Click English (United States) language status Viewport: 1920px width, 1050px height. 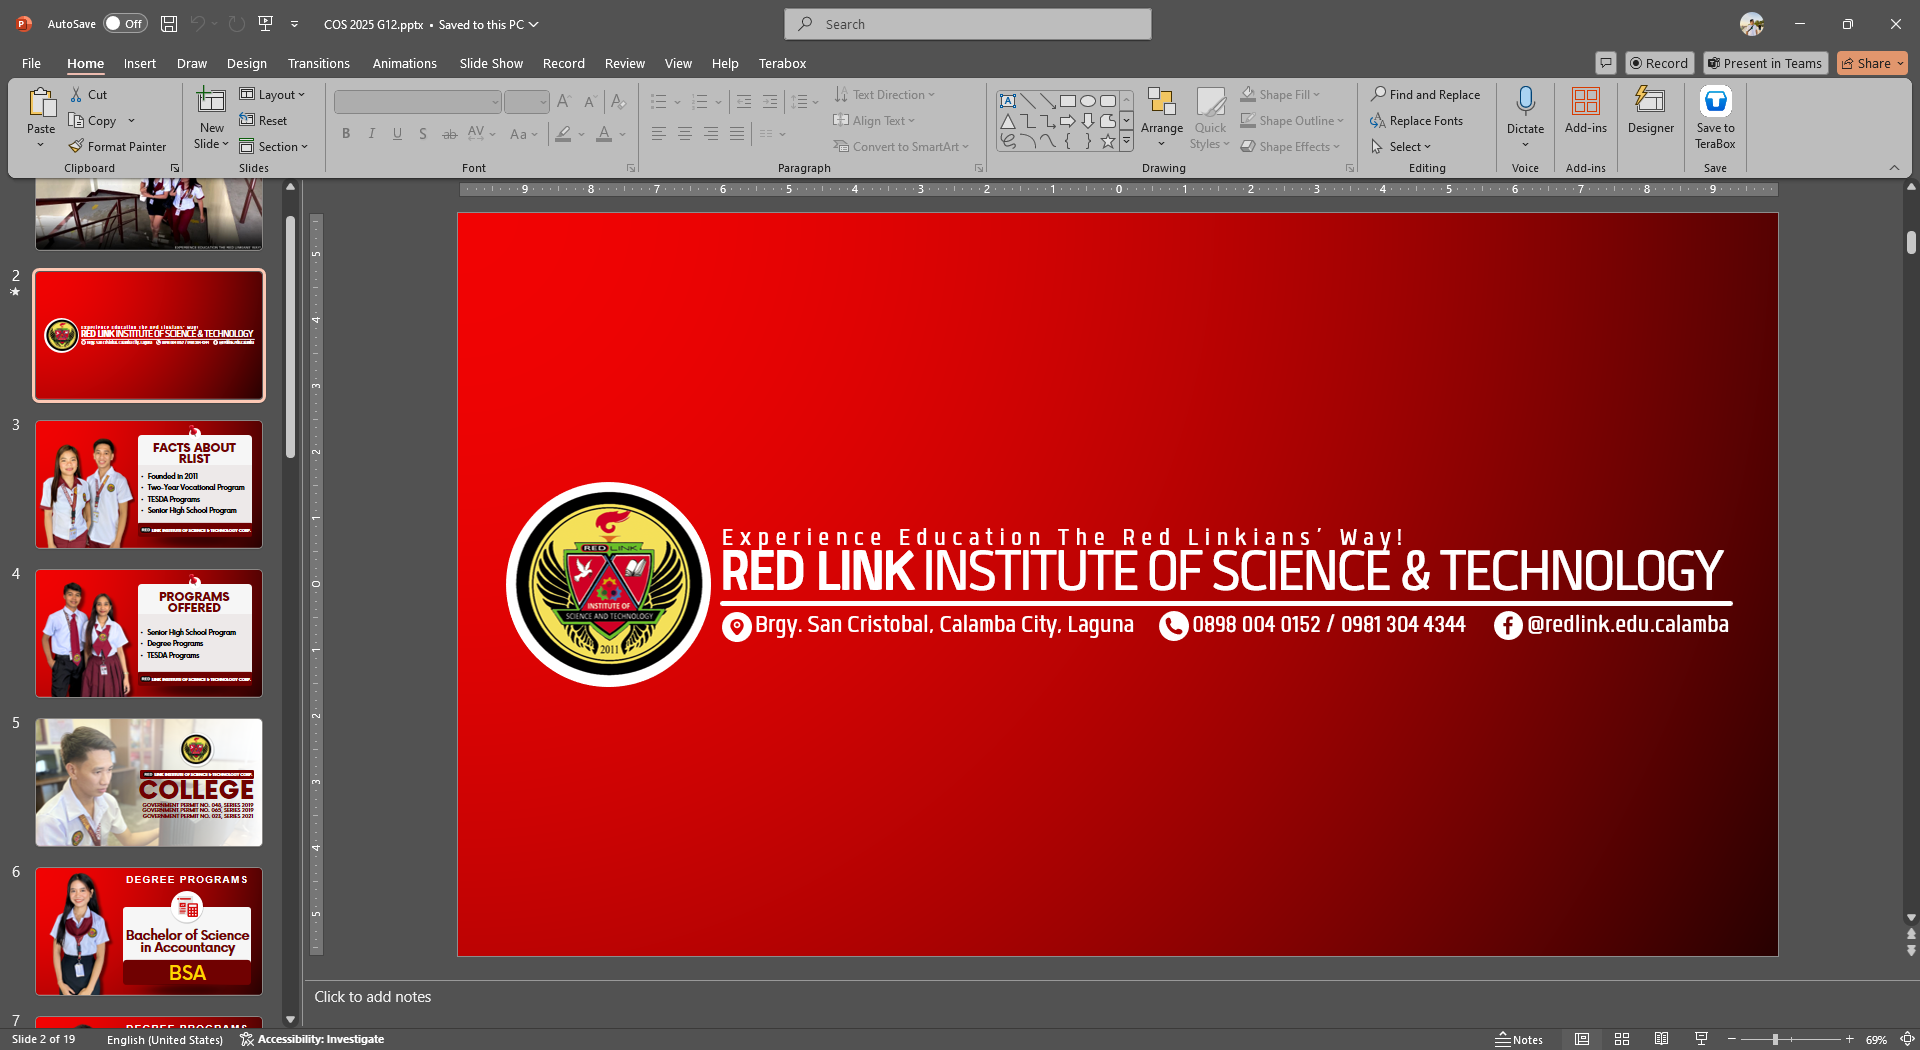[x=165, y=1040]
